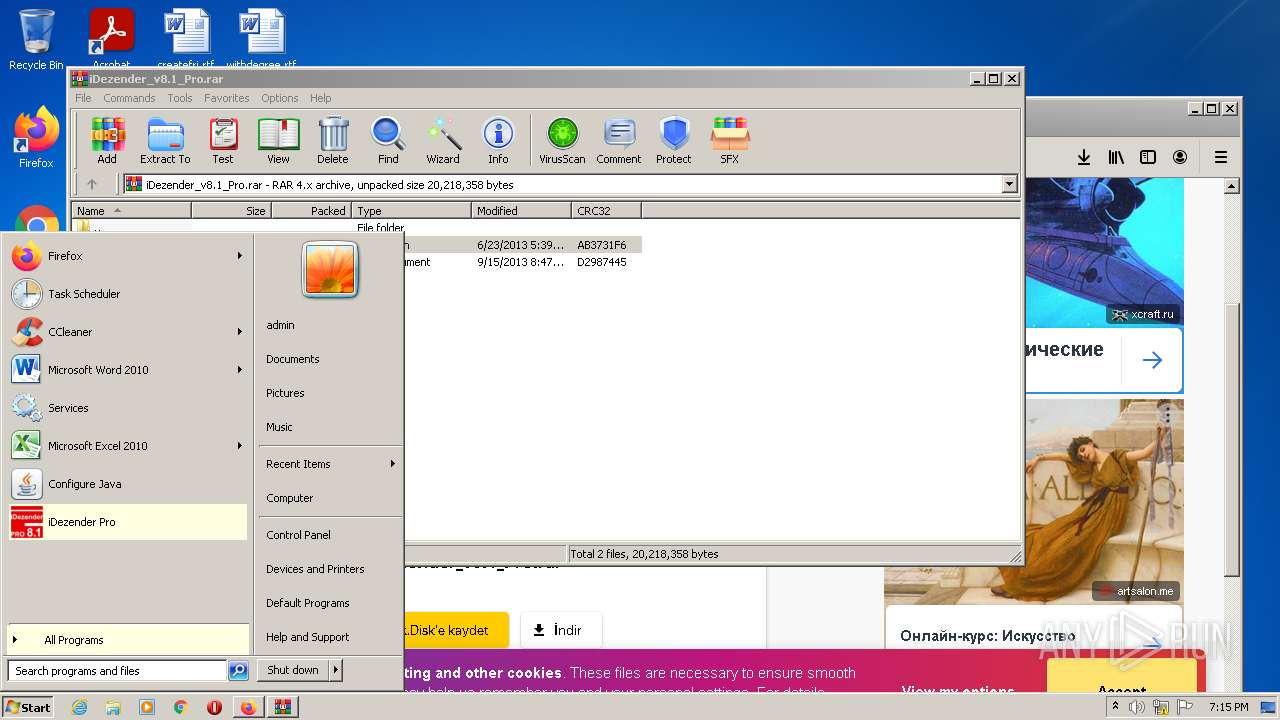Expand CCleaner submenu arrow
This screenshot has height=720, width=1280.
click(x=240, y=332)
